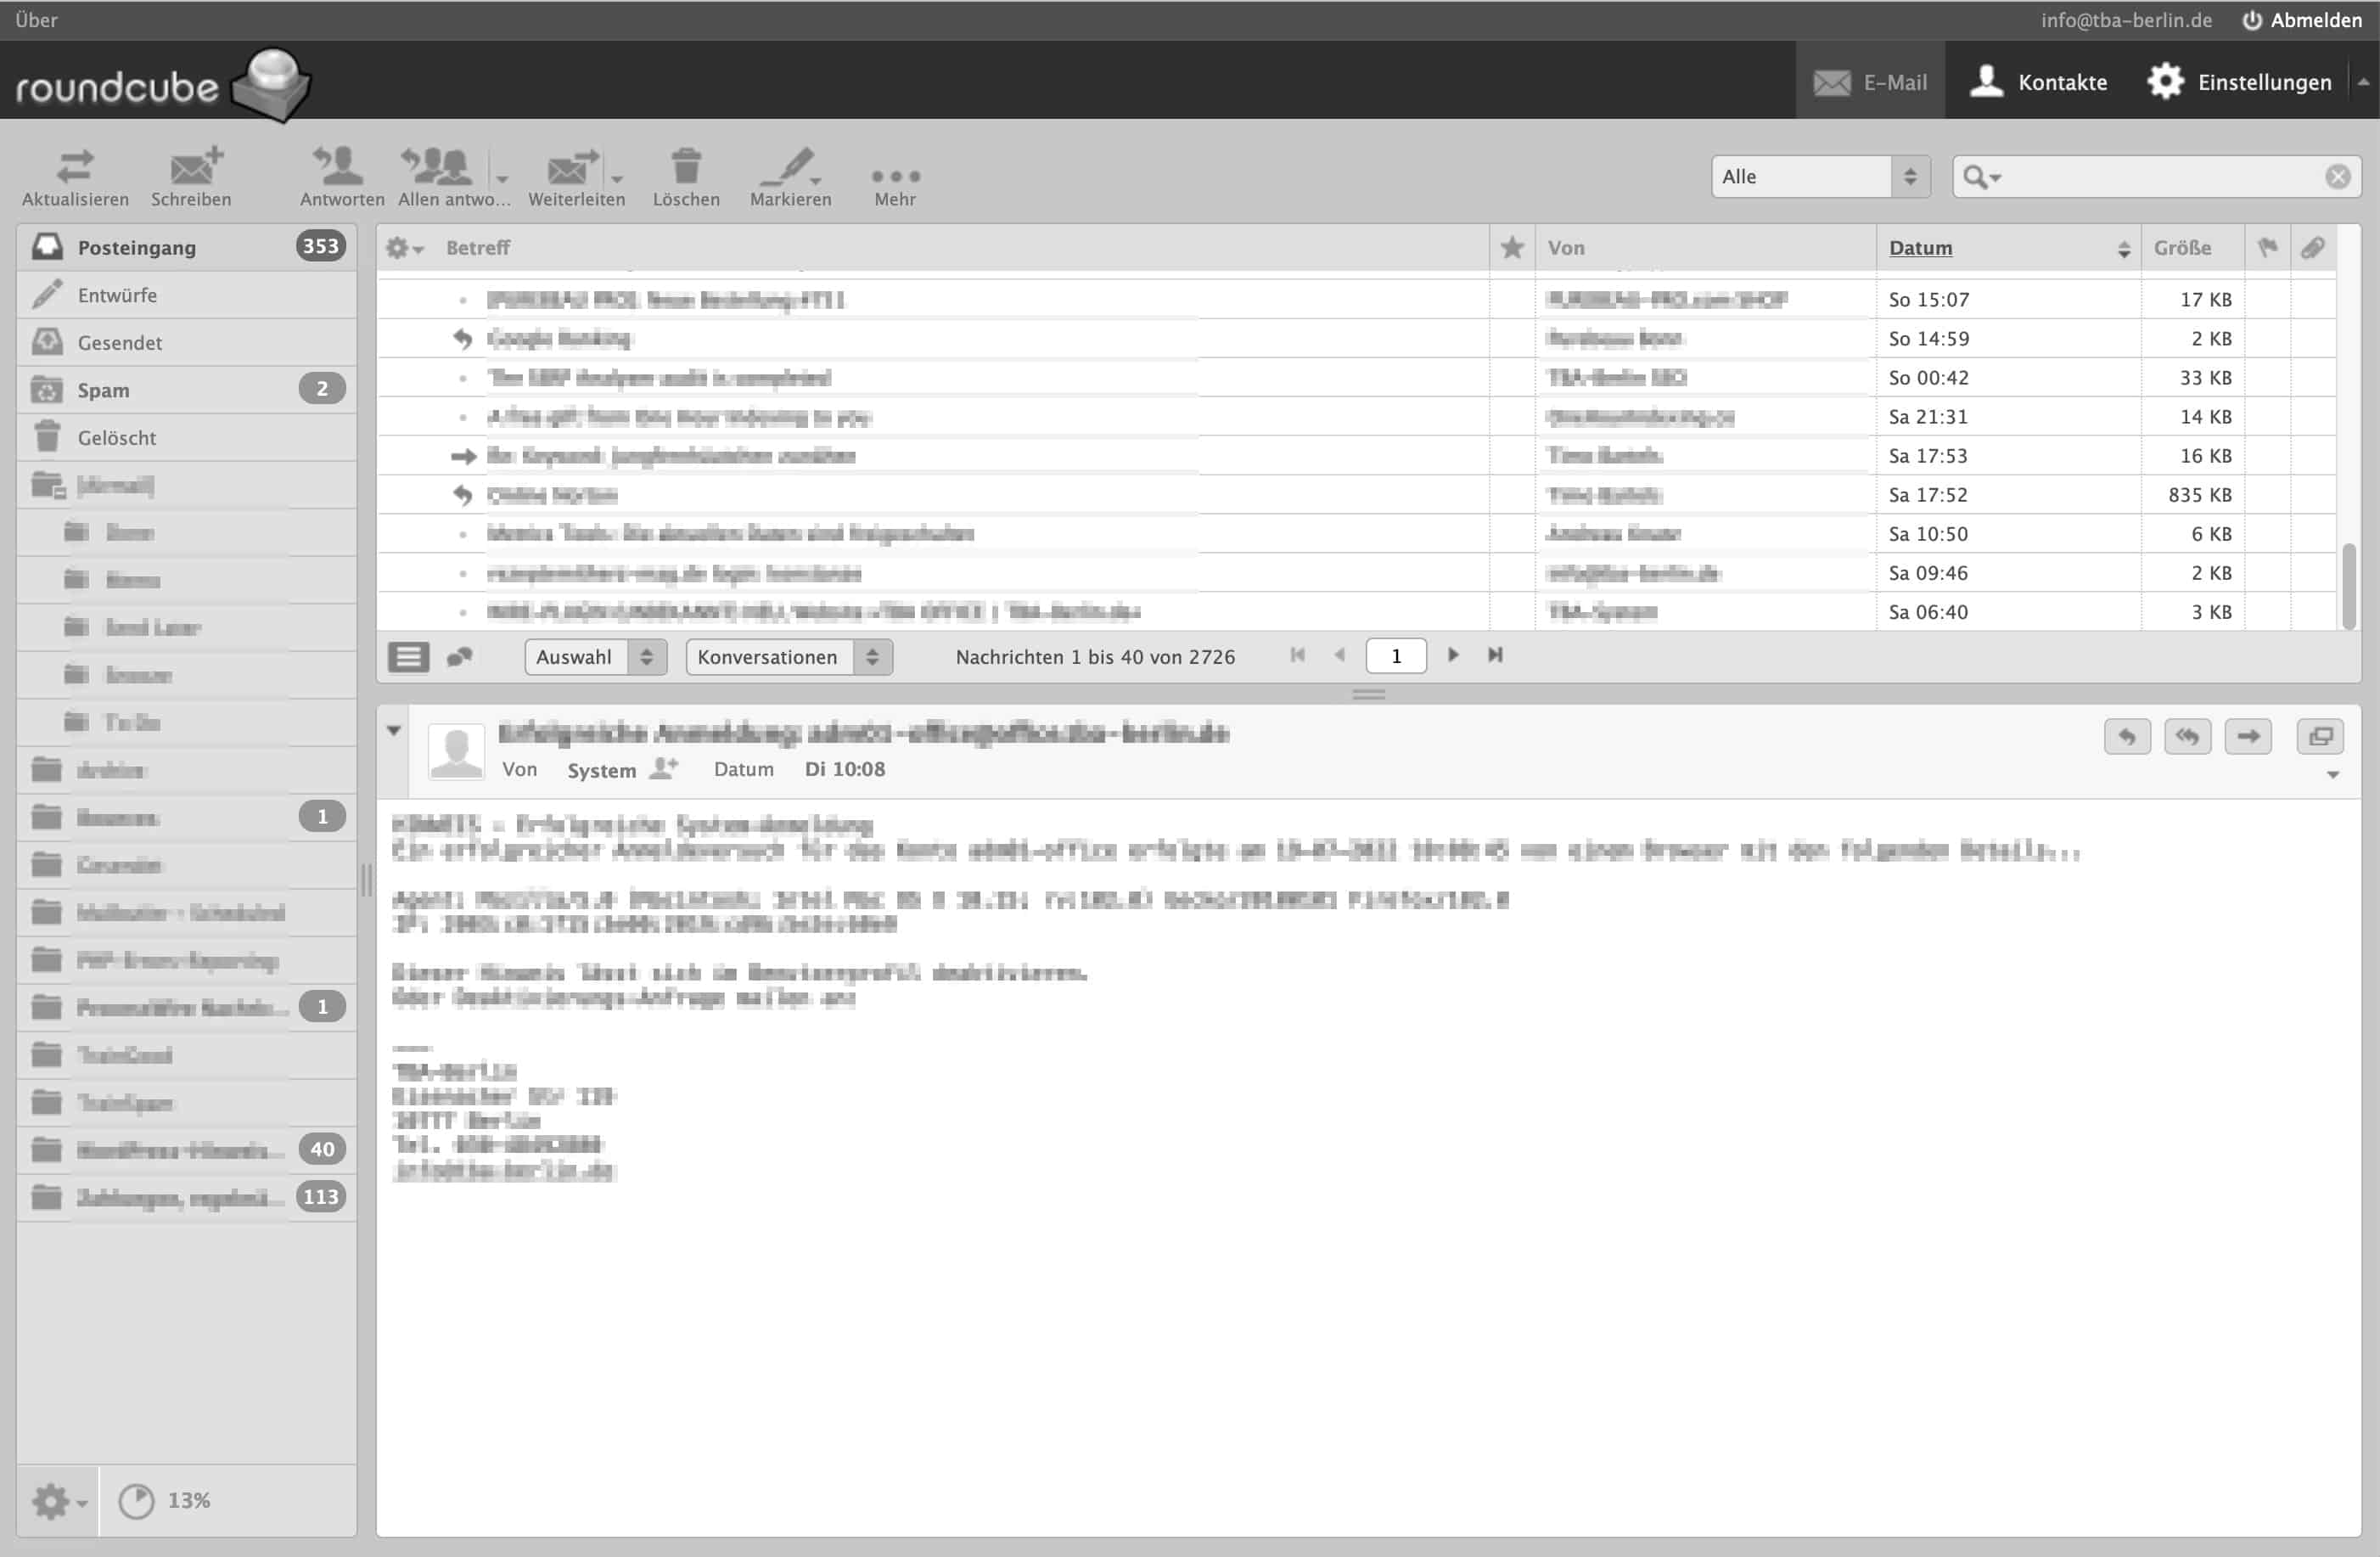Click the 13% storage quota indicator
Viewport: 2380px width, 1557px height.
(165, 1500)
